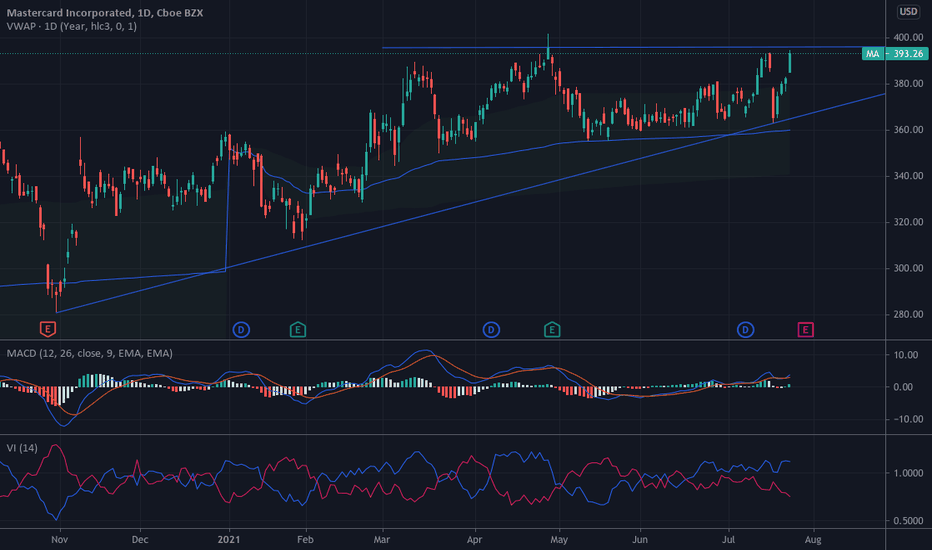932x550 pixels.
Task: Click the VI 0.5000 scale label
Action: pos(908,521)
